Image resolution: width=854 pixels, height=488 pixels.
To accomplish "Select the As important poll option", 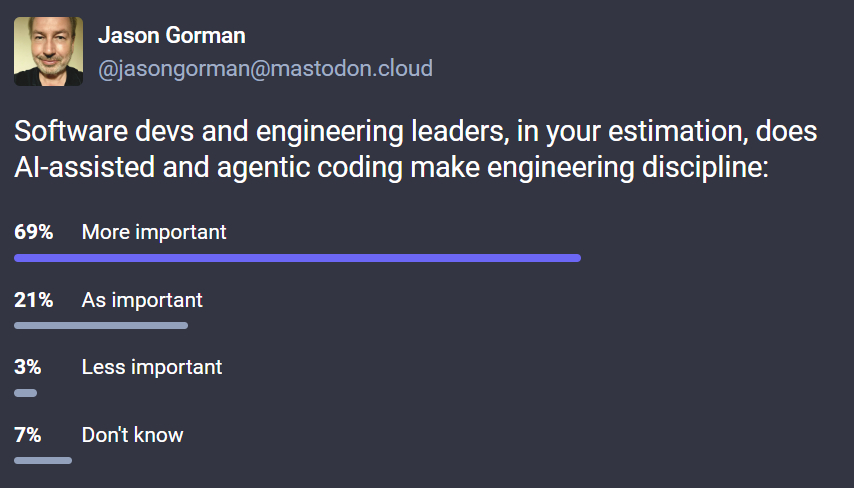I will [142, 300].
